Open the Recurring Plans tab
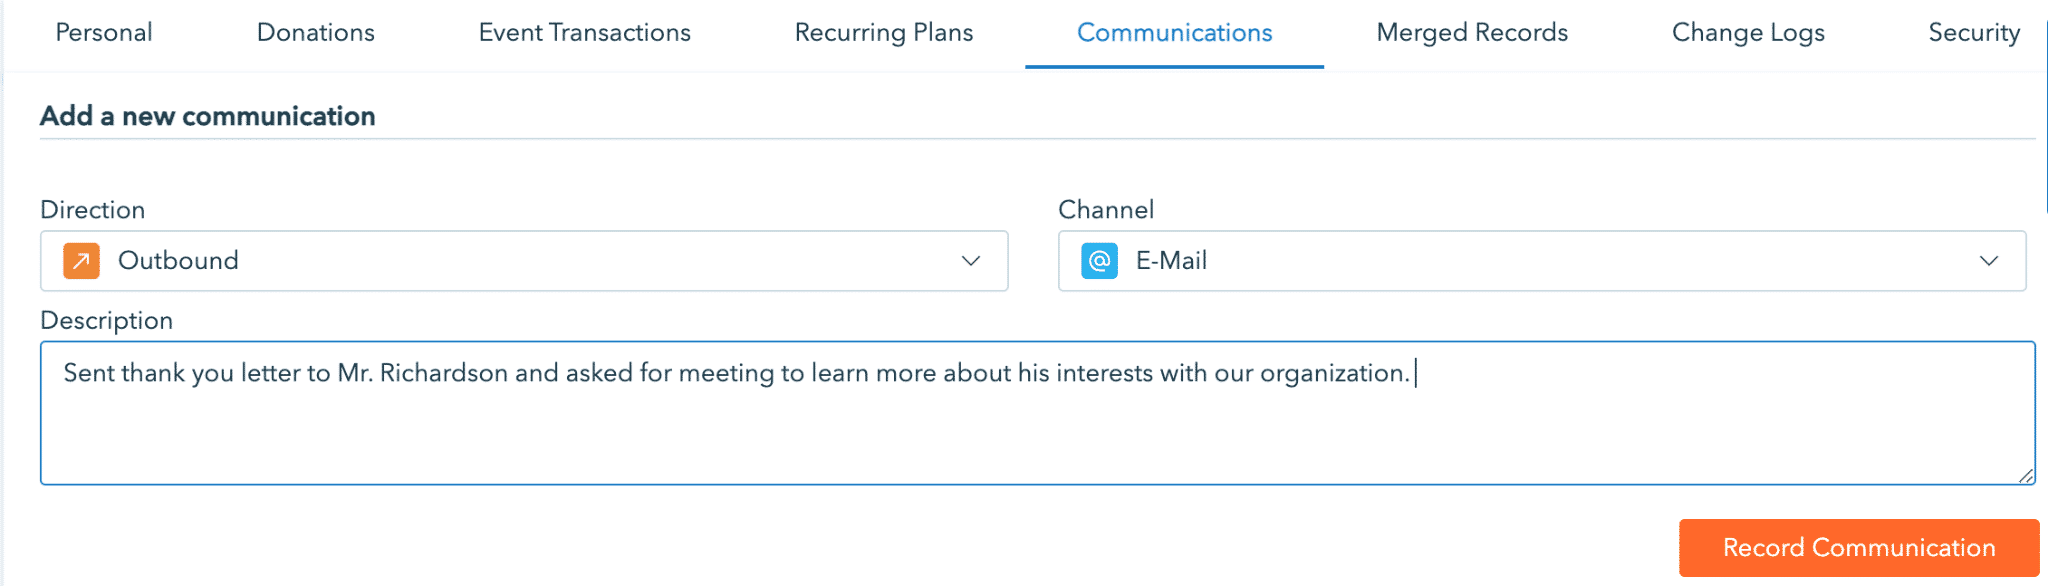This screenshot has width=2048, height=586. pos(883,32)
